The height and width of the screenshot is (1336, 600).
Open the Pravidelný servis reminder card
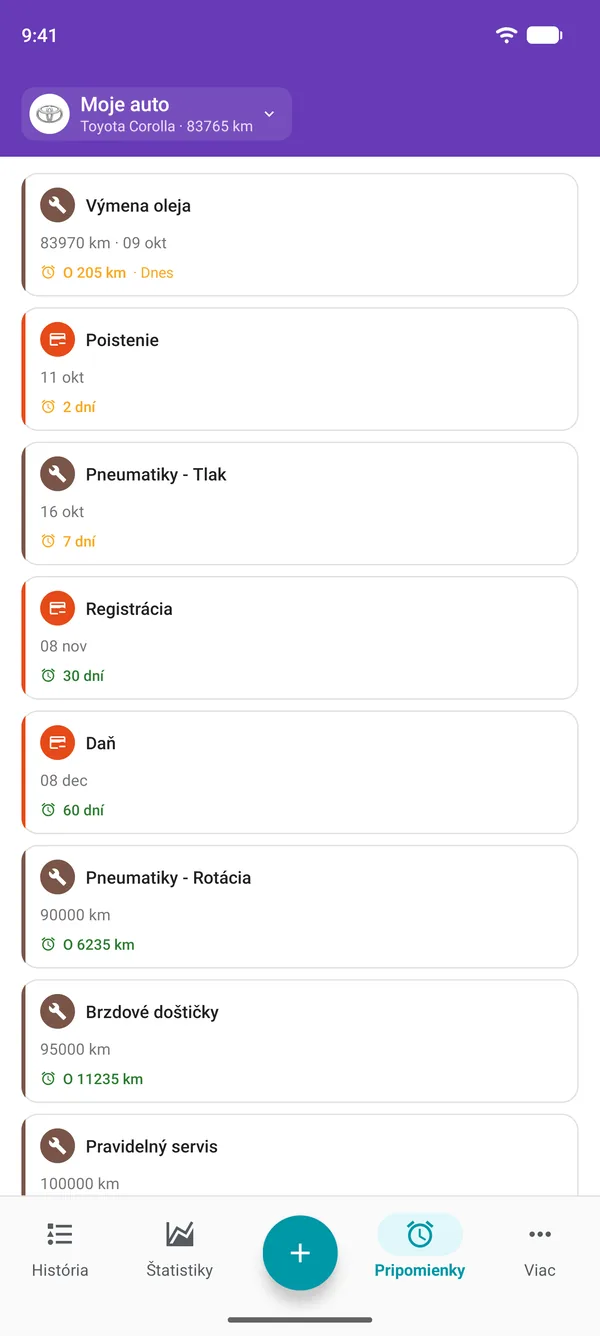pos(300,1155)
